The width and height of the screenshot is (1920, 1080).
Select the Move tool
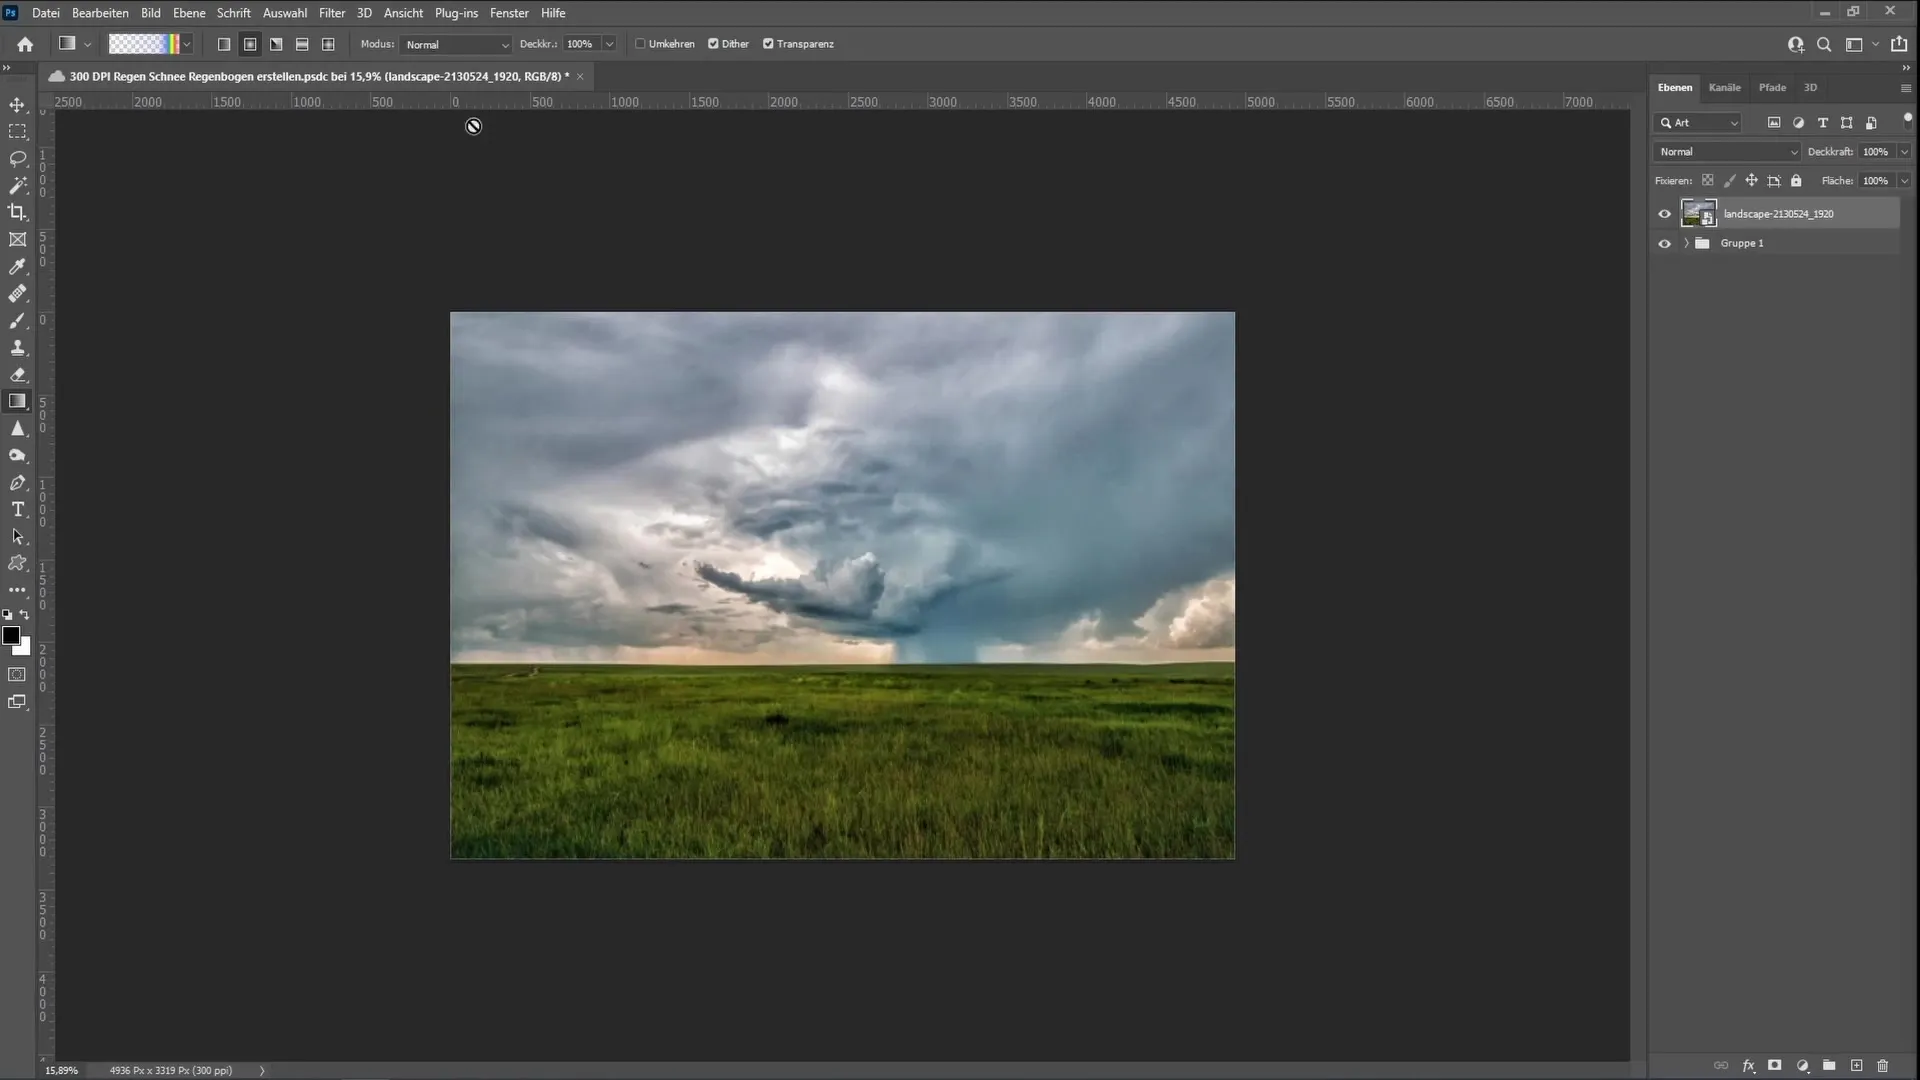17,104
